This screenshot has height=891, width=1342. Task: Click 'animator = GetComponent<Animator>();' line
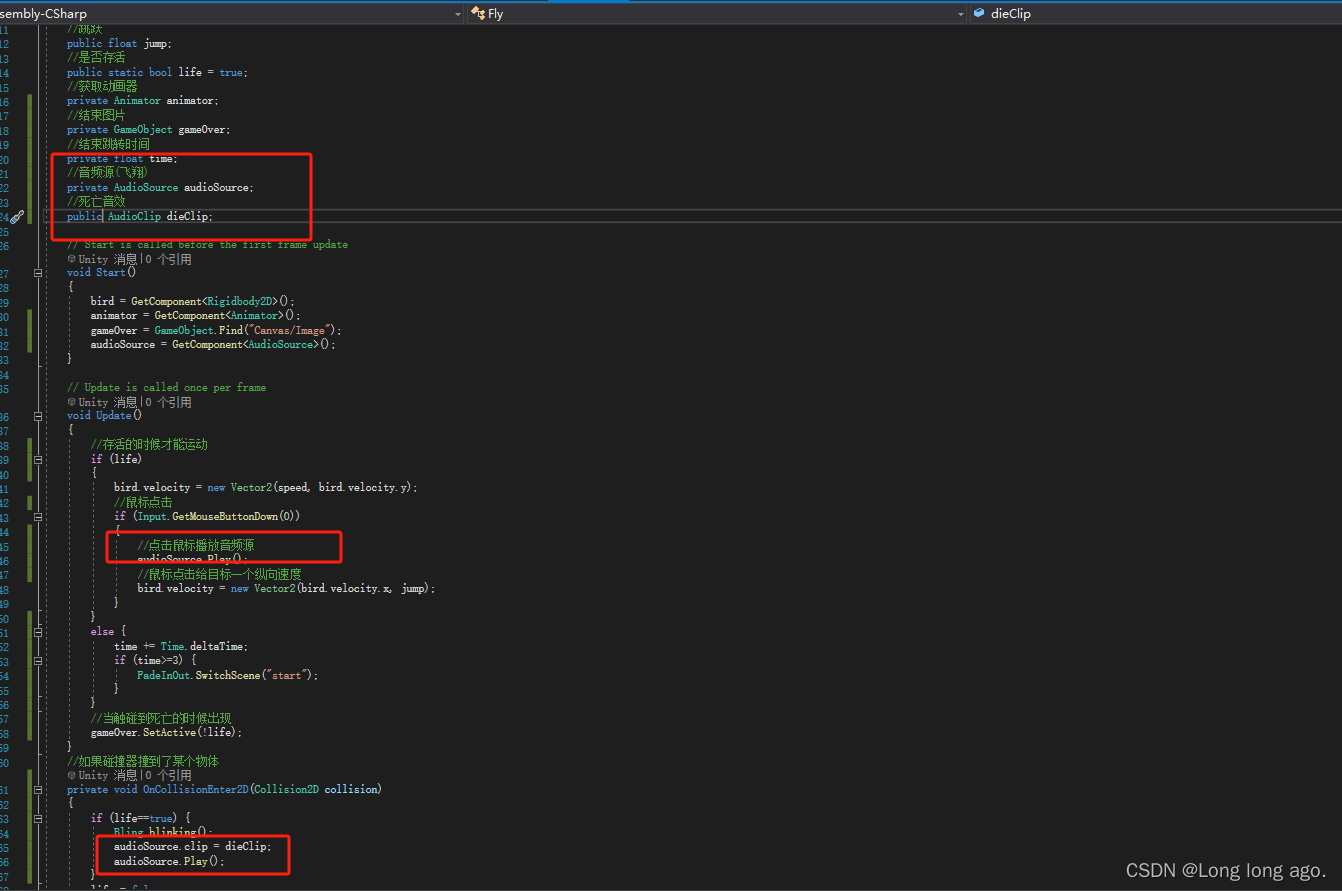(196, 315)
